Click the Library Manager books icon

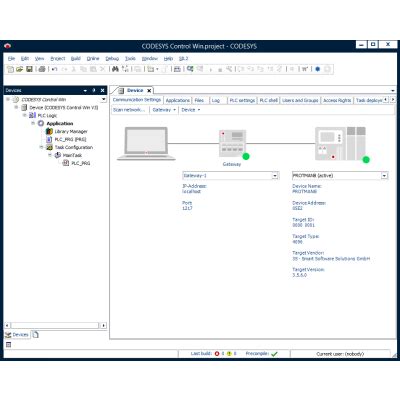tap(49, 131)
